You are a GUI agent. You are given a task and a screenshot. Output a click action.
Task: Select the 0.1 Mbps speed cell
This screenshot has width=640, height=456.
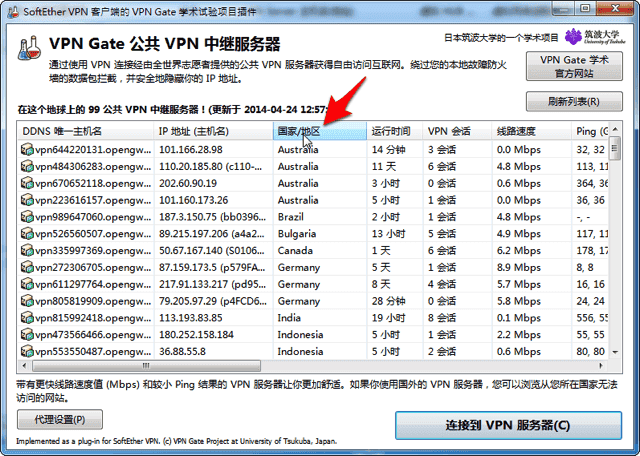click(x=518, y=318)
